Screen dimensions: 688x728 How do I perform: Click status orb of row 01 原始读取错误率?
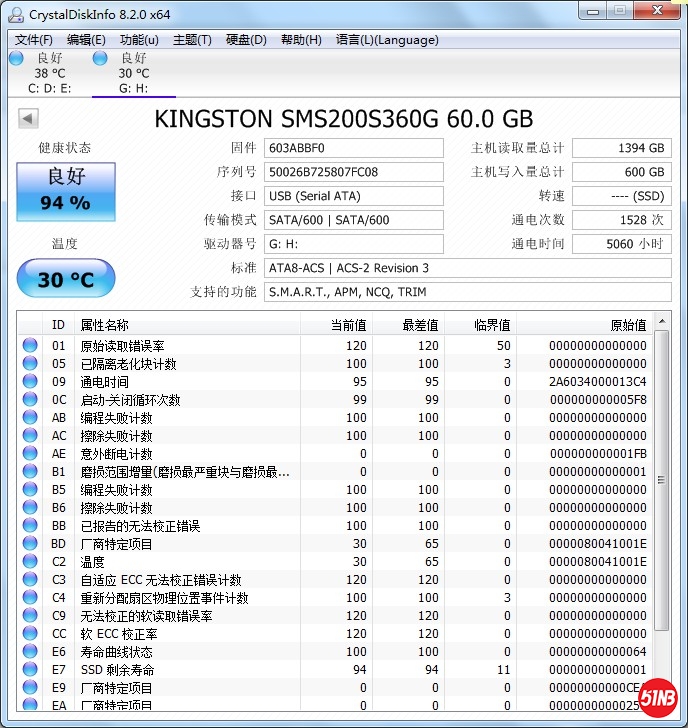pos(30,345)
